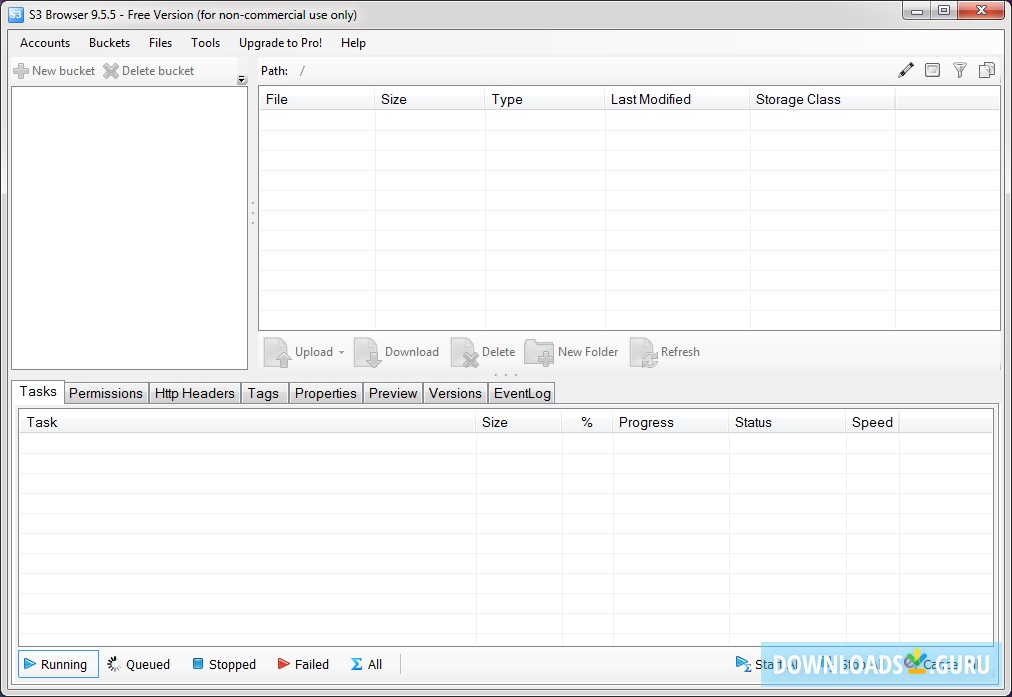Screen dimensions: 1012x697
Task: Click the square window icon beside the pencil
Action: pos(933,70)
